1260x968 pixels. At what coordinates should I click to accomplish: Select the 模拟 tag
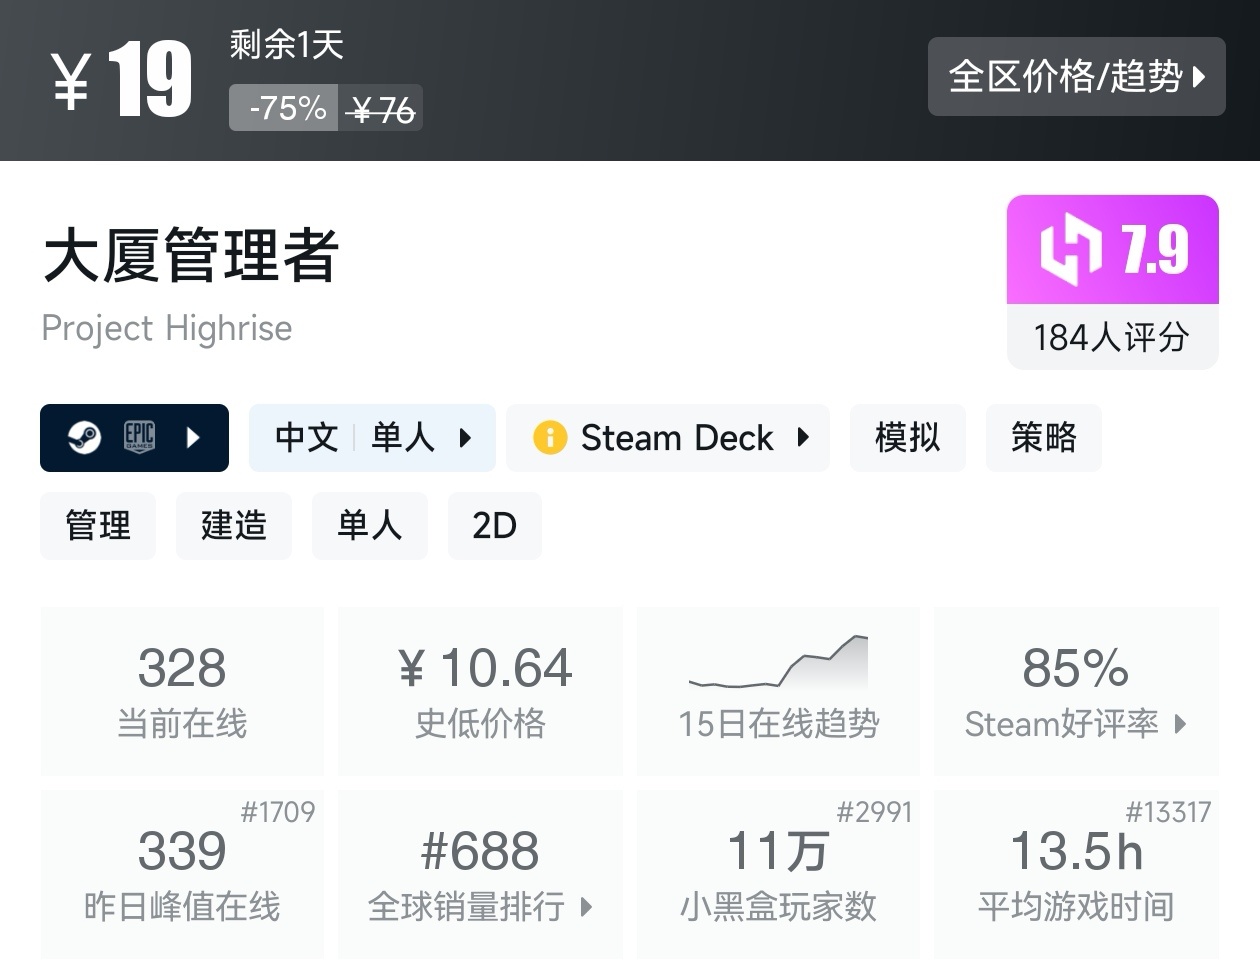pyautogui.click(x=907, y=438)
